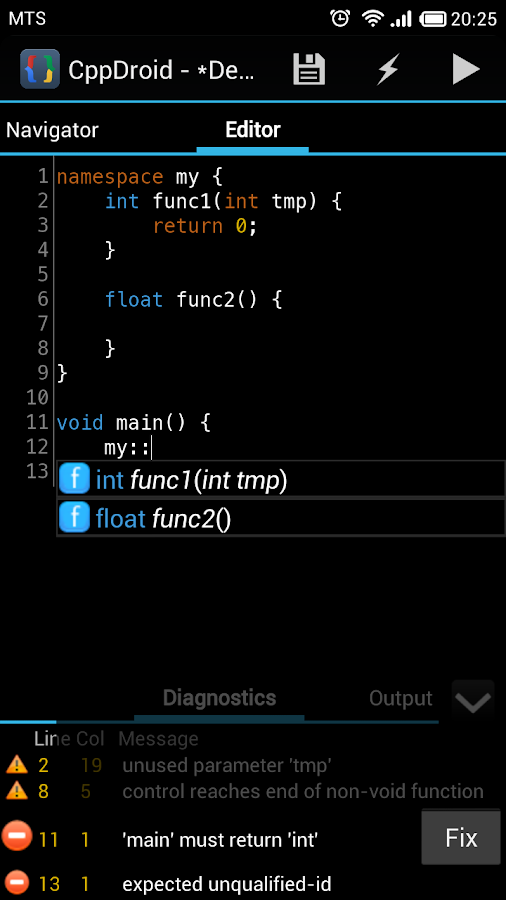Tap the cellular signal strength icon
The image size is (506, 900).
[401, 19]
